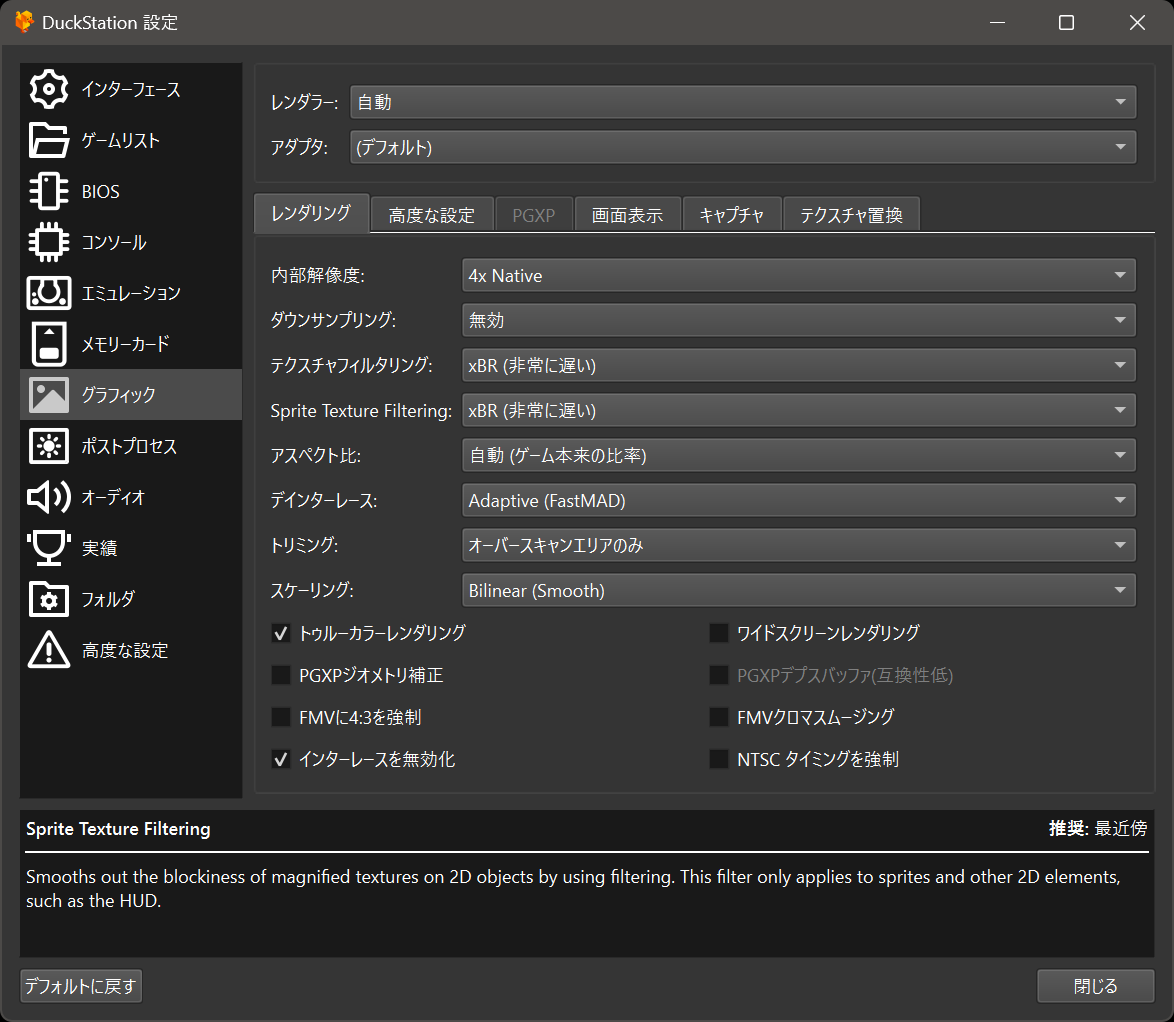Viewport: 1174px width, 1022px height.
Task: Maximize the DuckStation settings window
Action: pyautogui.click(x=1066, y=22)
